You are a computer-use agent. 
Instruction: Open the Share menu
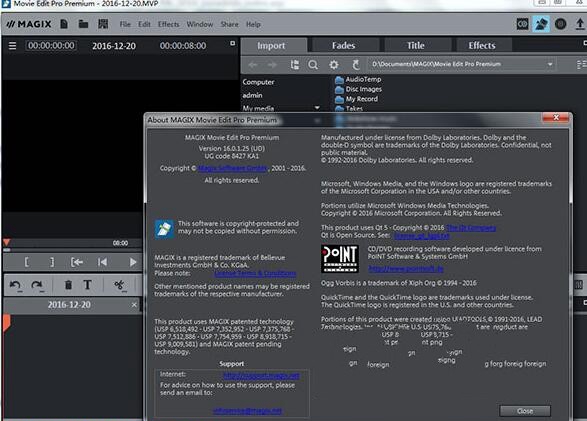(229, 24)
